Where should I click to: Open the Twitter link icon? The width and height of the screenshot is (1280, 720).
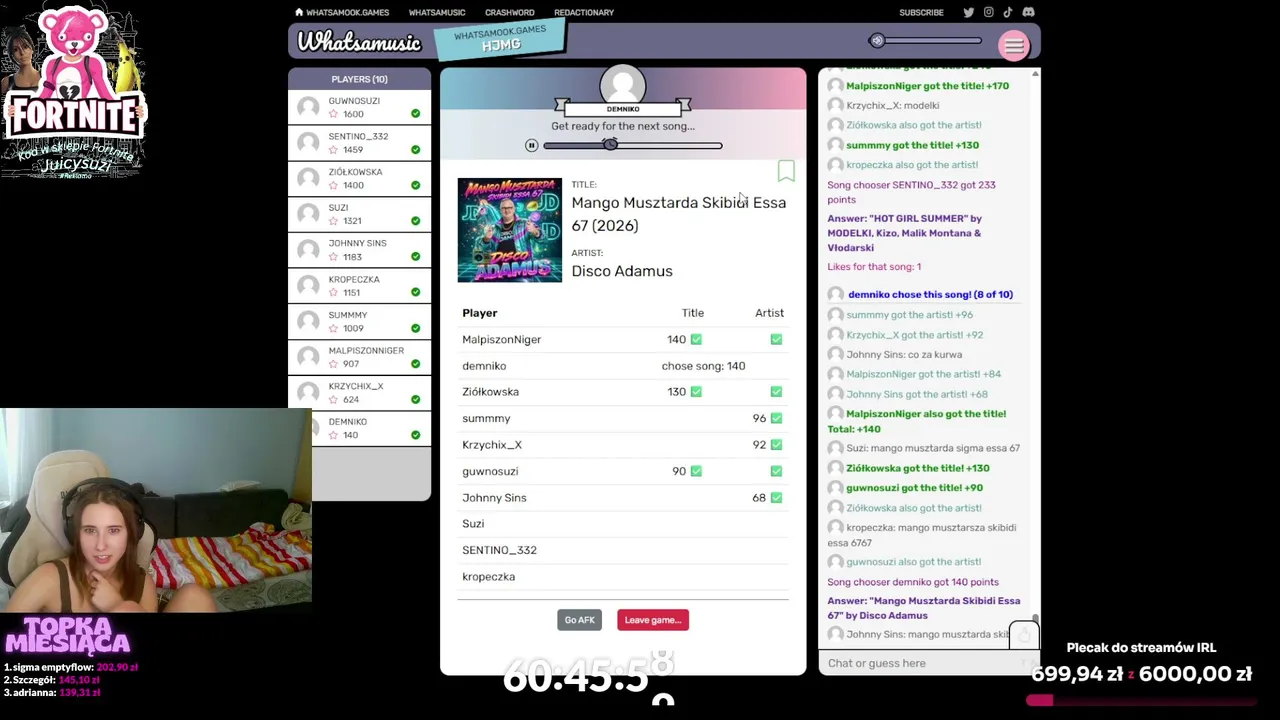coord(968,12)
